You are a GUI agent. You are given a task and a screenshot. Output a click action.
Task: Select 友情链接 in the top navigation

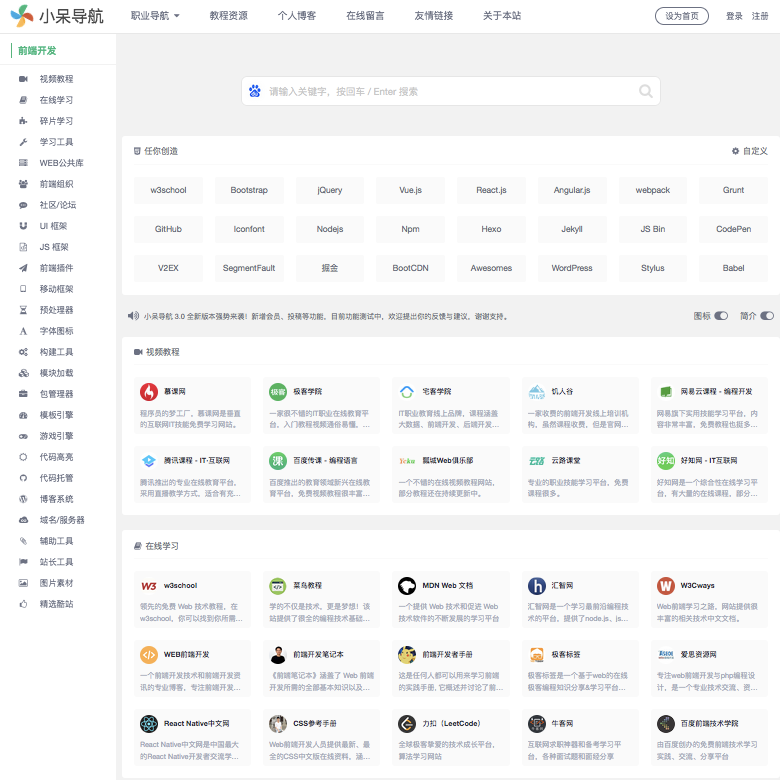(x=434, y=16)
